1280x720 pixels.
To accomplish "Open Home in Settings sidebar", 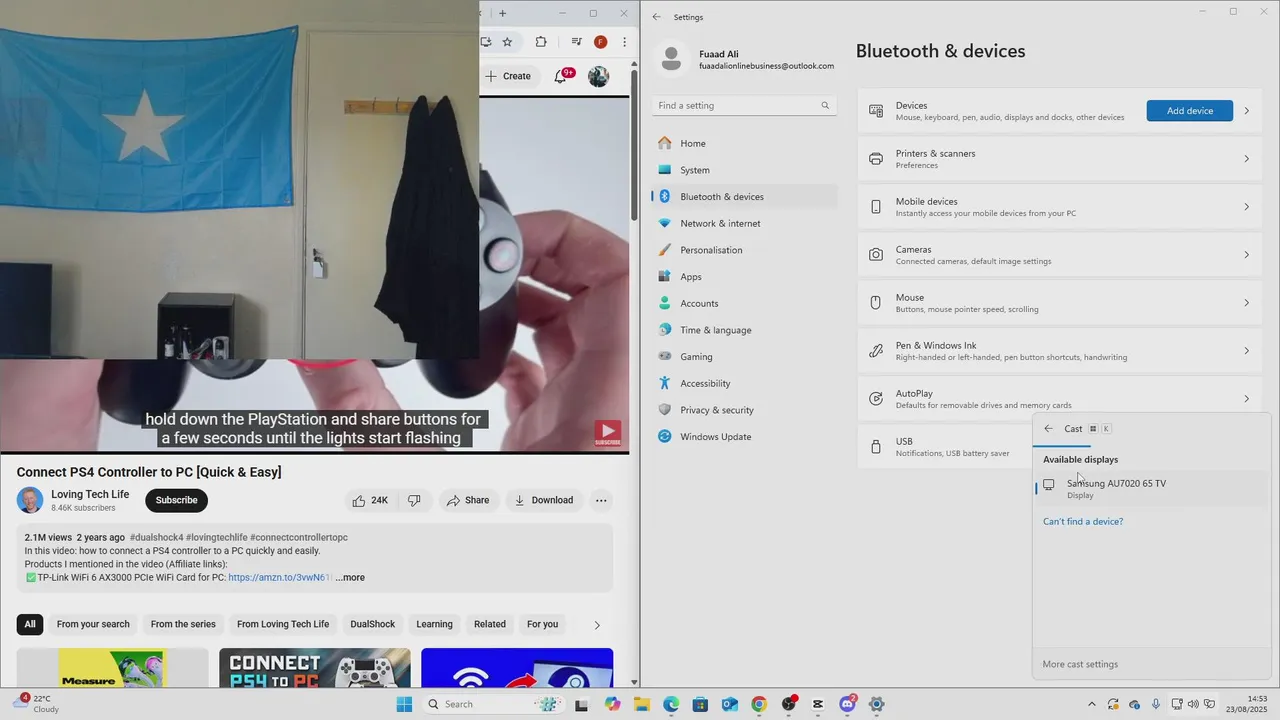I will point(745,143).
